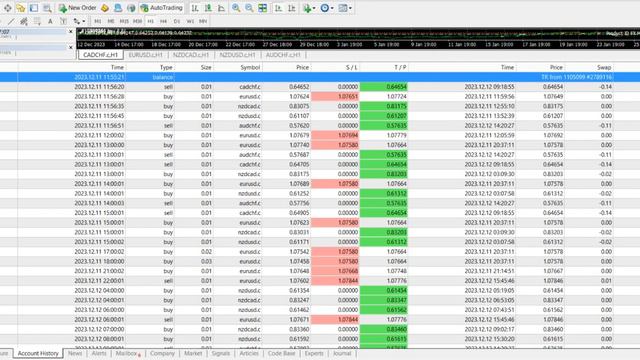Open the Journal terminal tab
Image resolution: width=640 pixels, height=360 pixels.
pyautogui.click(x=342, y=353)
